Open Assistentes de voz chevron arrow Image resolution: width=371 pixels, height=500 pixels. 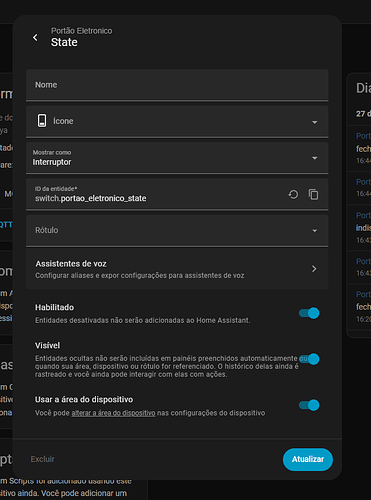coord(314,269)
